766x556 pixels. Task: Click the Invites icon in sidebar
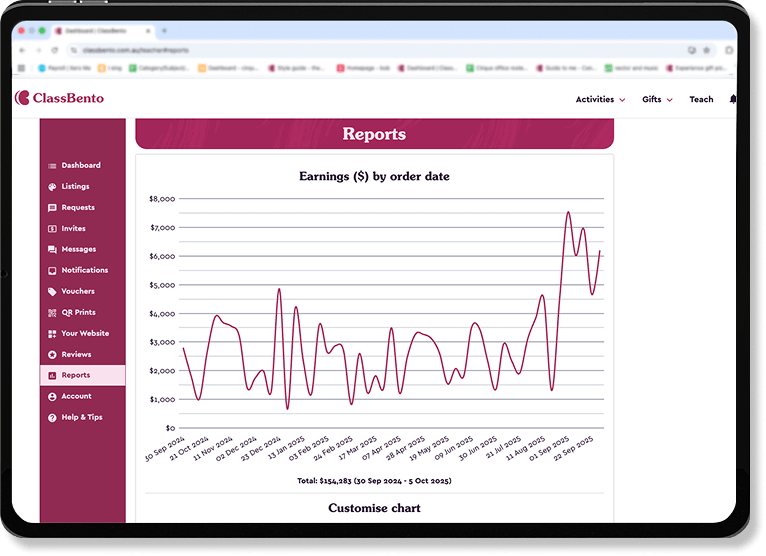point(52,229)
